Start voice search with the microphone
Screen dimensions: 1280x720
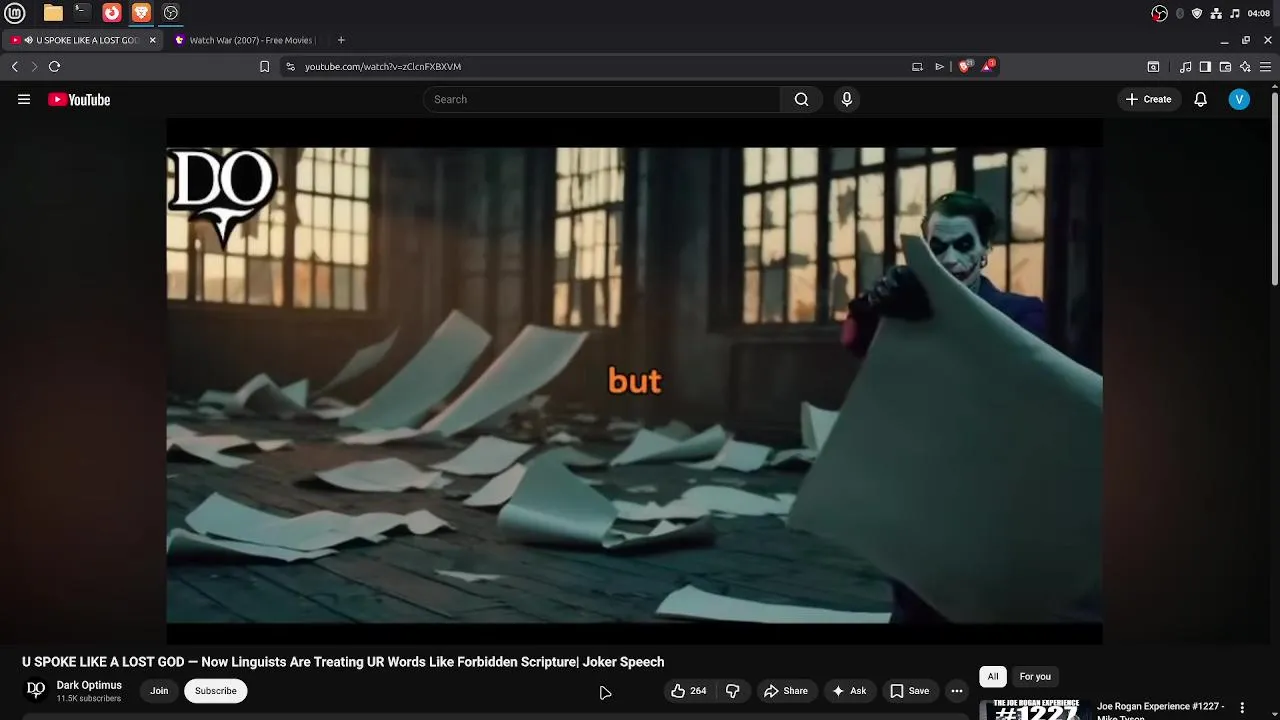847,99
